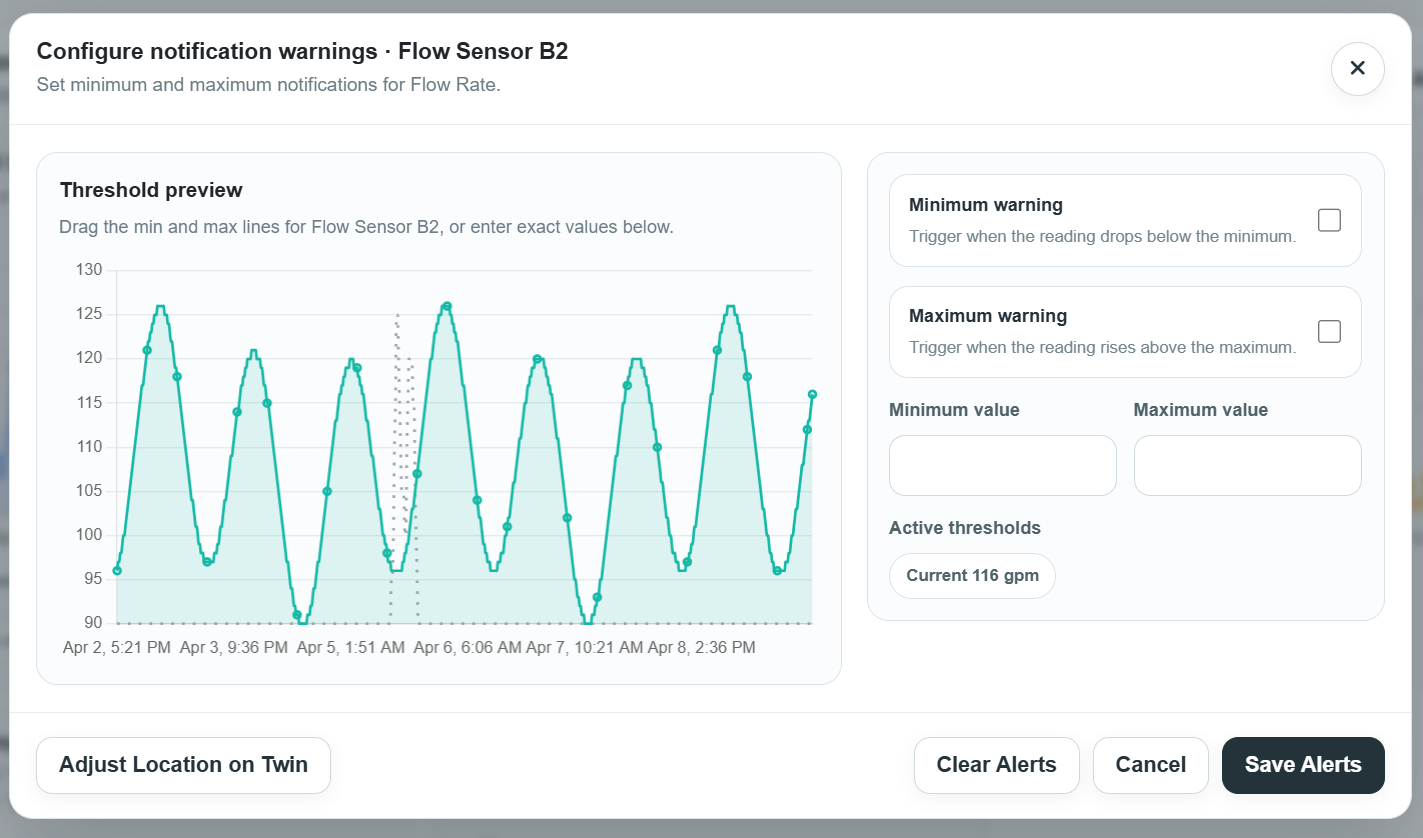Save Alerts for Flow Sensor B2
This screenshot has width=1423, height=838.
[x=1302, y=765]
